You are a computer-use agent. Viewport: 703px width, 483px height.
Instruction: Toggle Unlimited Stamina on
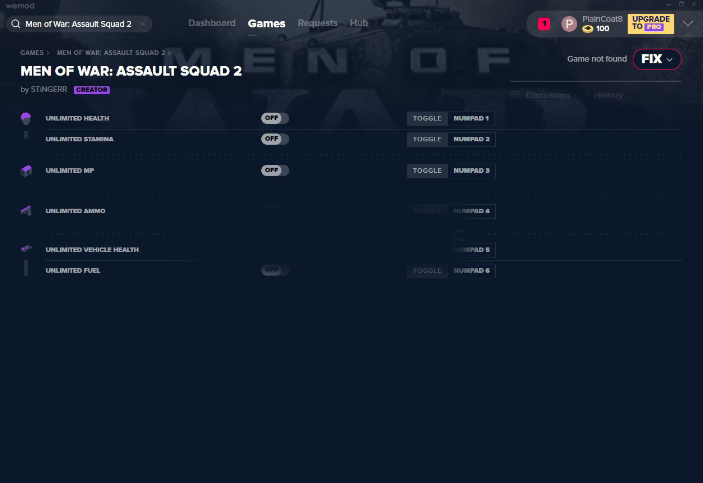pos(275,139)
